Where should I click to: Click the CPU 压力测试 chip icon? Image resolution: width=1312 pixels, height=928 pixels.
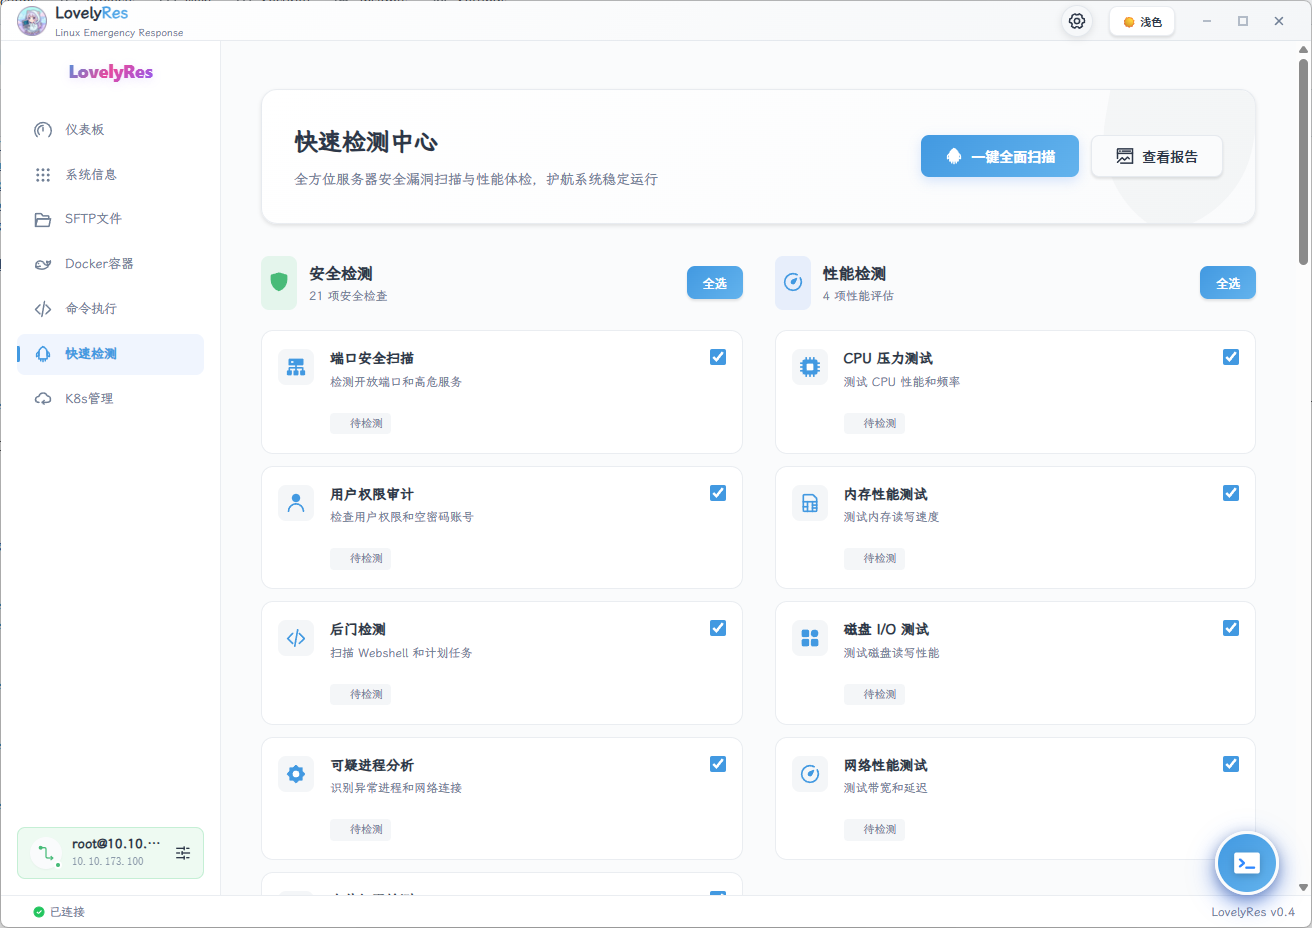tap(810, 367)
